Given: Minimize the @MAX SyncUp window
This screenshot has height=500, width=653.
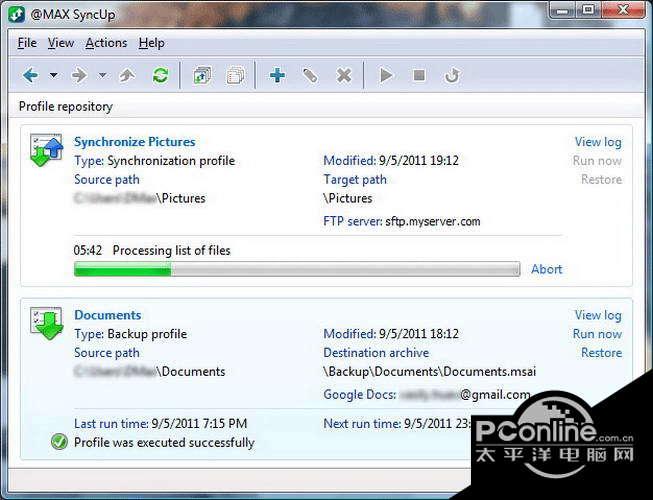Looking at the screenshot, I should (x=563, y=10).
